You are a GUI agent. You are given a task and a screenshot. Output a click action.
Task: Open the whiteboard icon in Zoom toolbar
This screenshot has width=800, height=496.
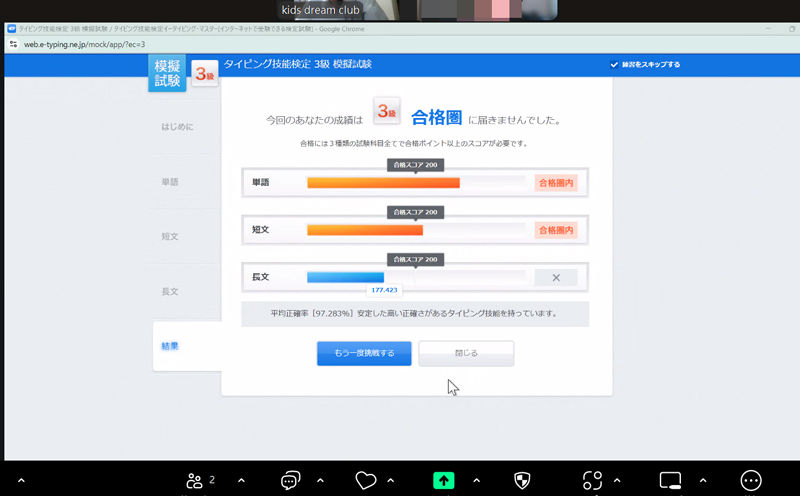tap(671, 480)
